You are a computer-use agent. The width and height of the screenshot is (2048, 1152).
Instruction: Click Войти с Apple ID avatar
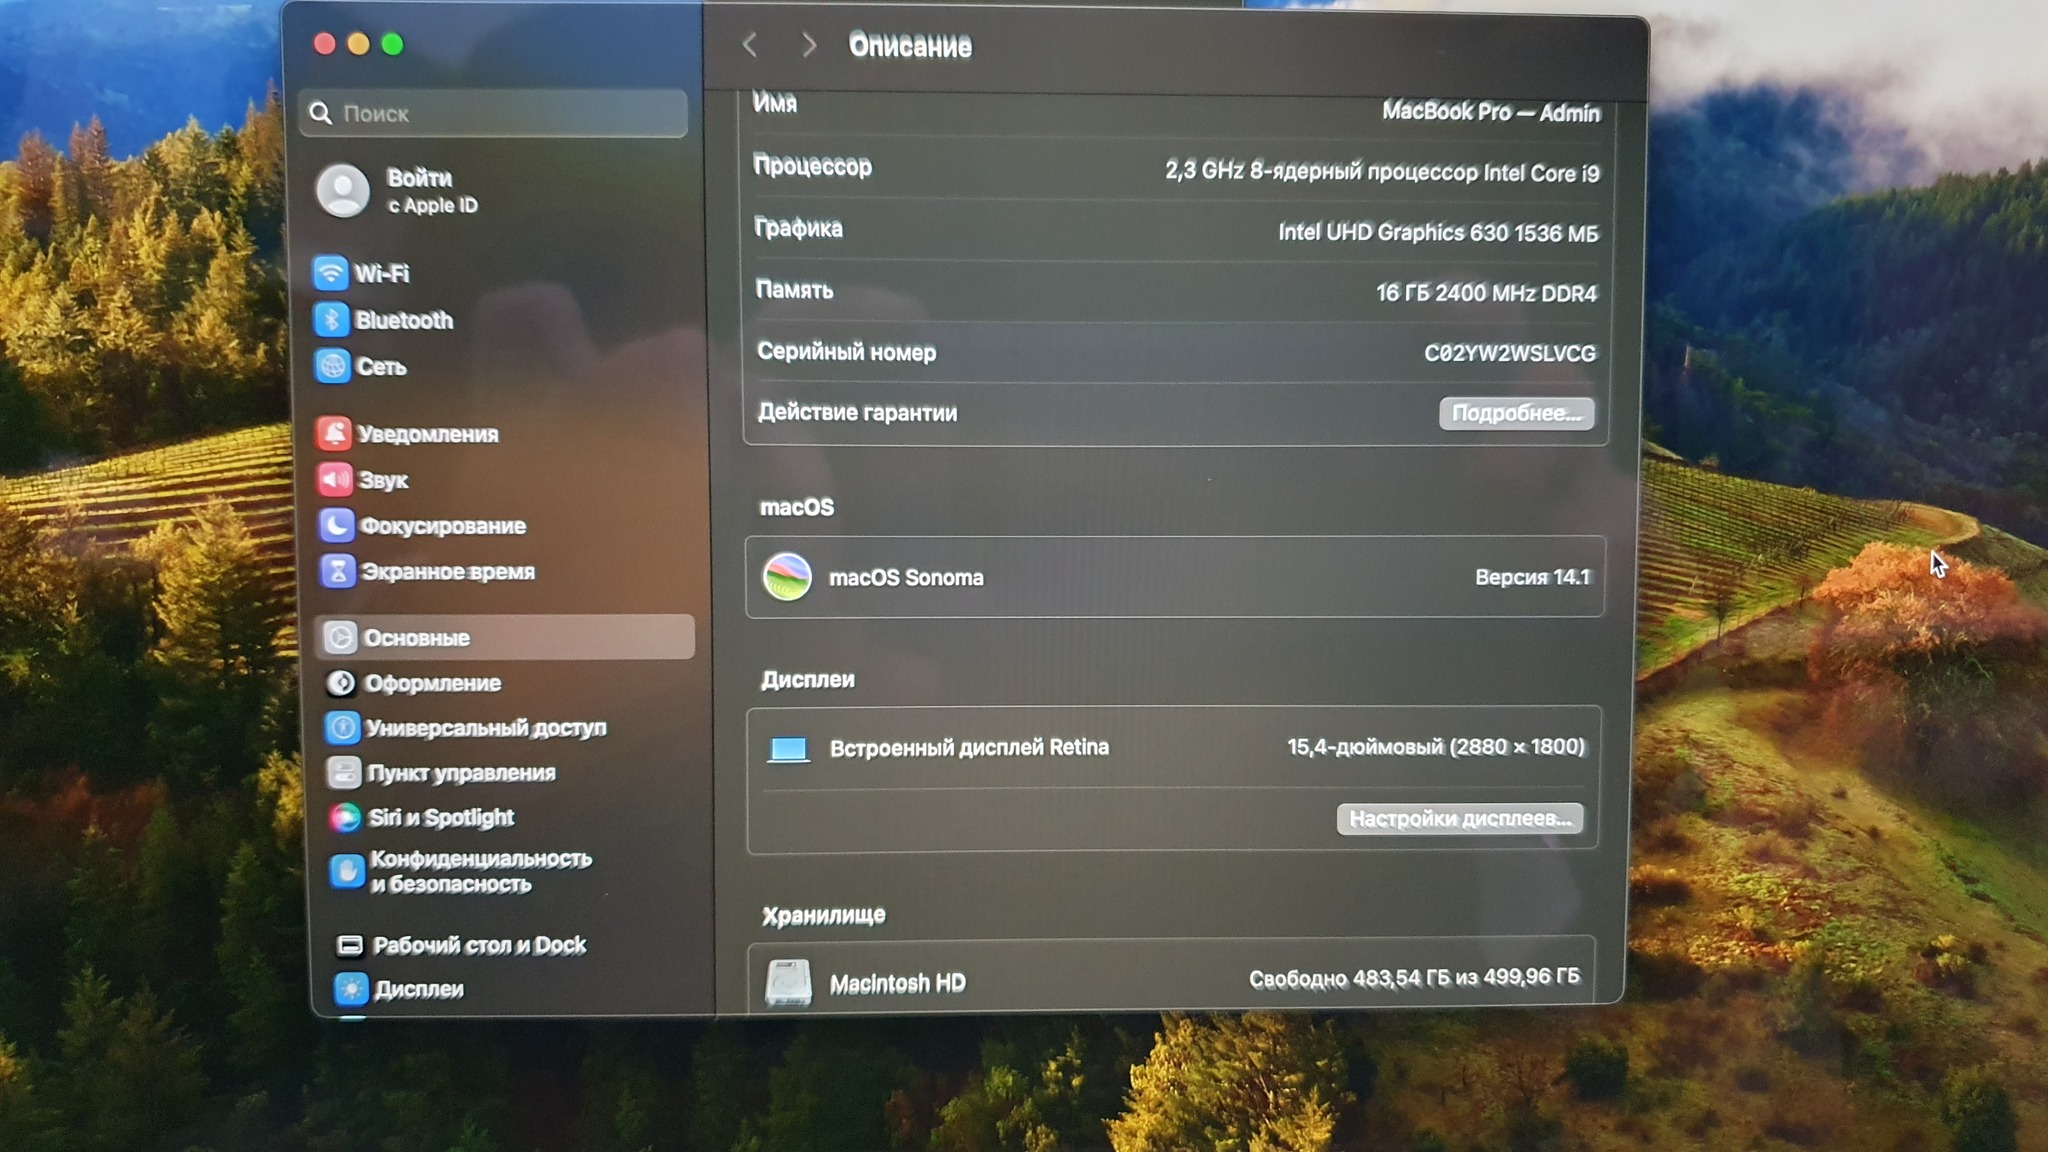[x=343, y=190]
